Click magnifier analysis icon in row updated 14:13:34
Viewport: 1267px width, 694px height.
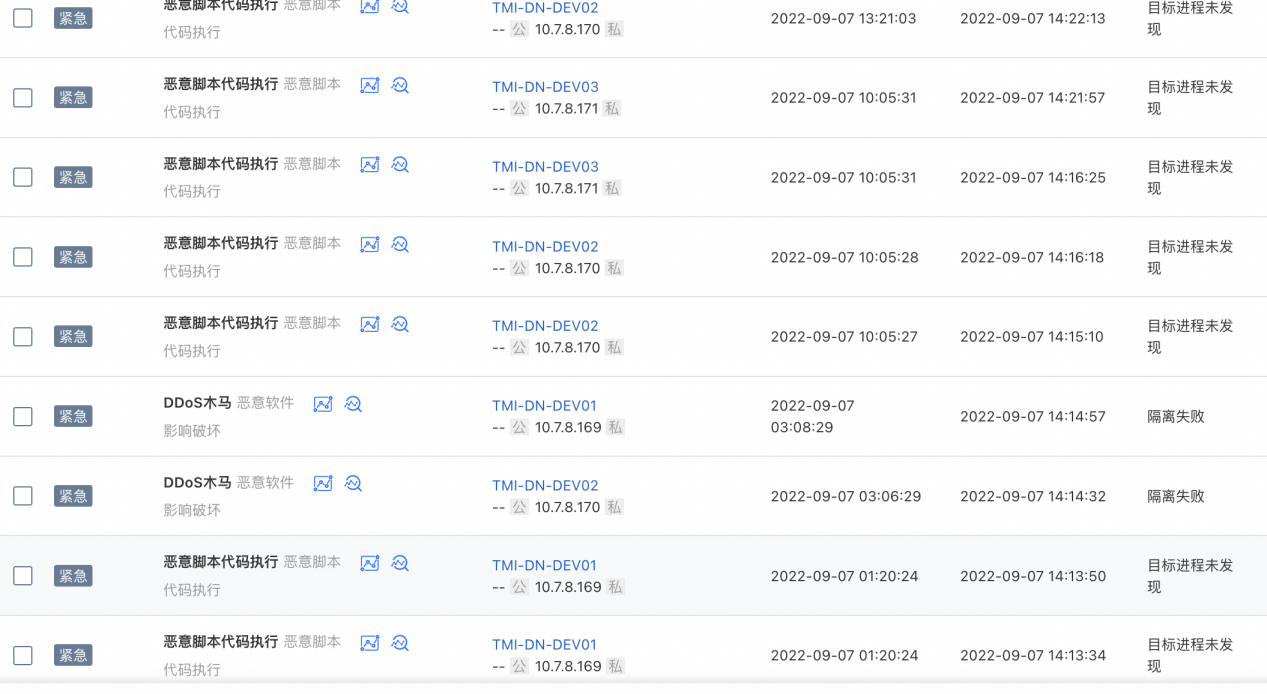pos(400,643)
